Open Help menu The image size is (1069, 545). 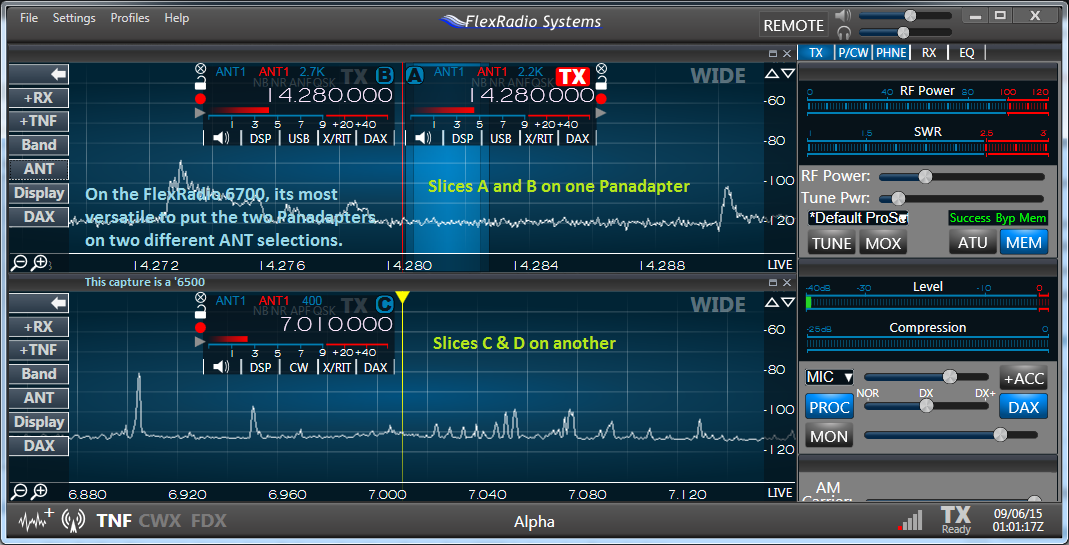(177, 18)
